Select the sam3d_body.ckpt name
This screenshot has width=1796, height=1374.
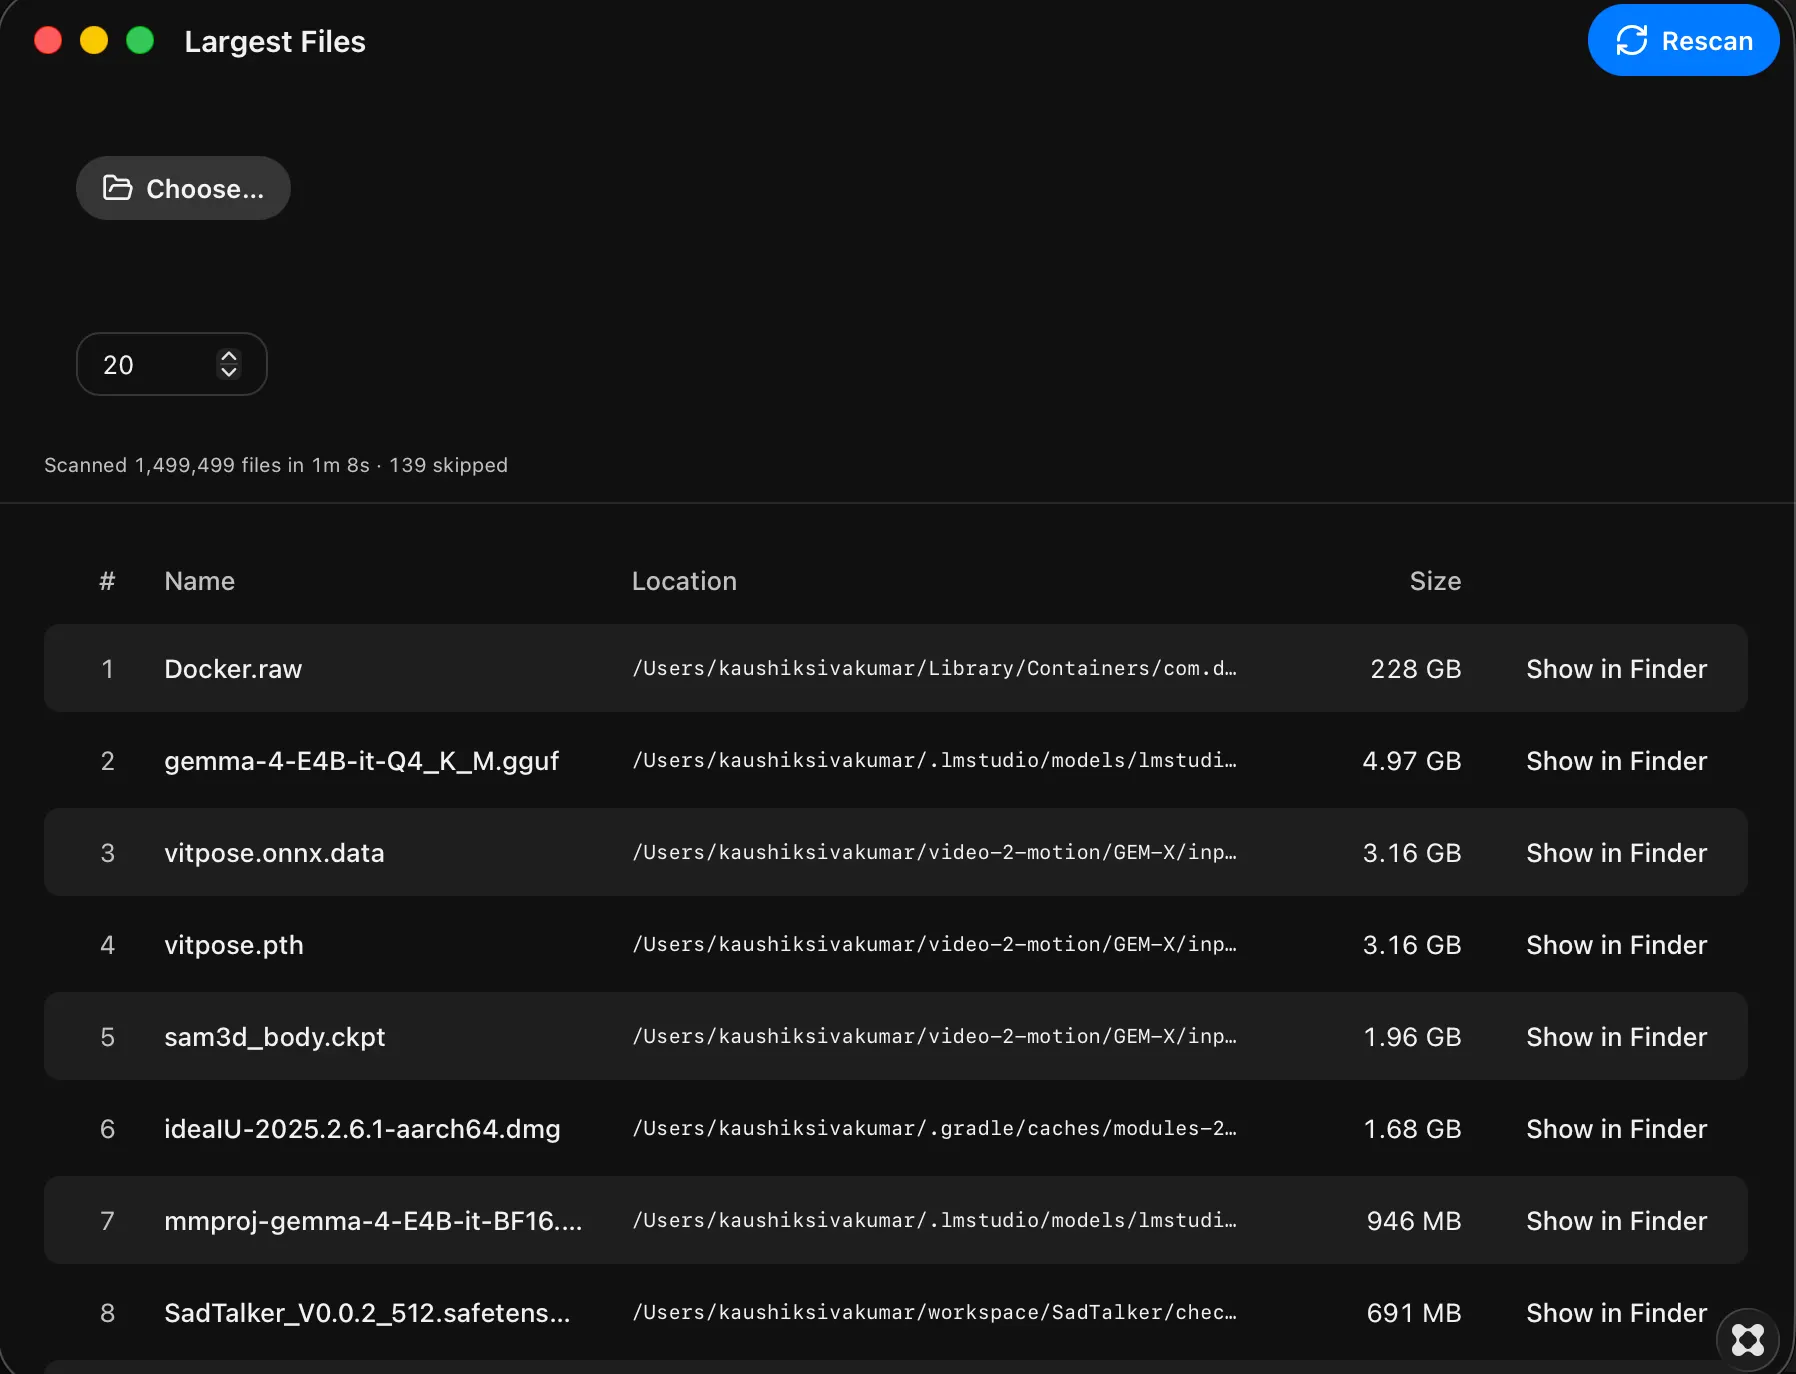pos(275,1037)
